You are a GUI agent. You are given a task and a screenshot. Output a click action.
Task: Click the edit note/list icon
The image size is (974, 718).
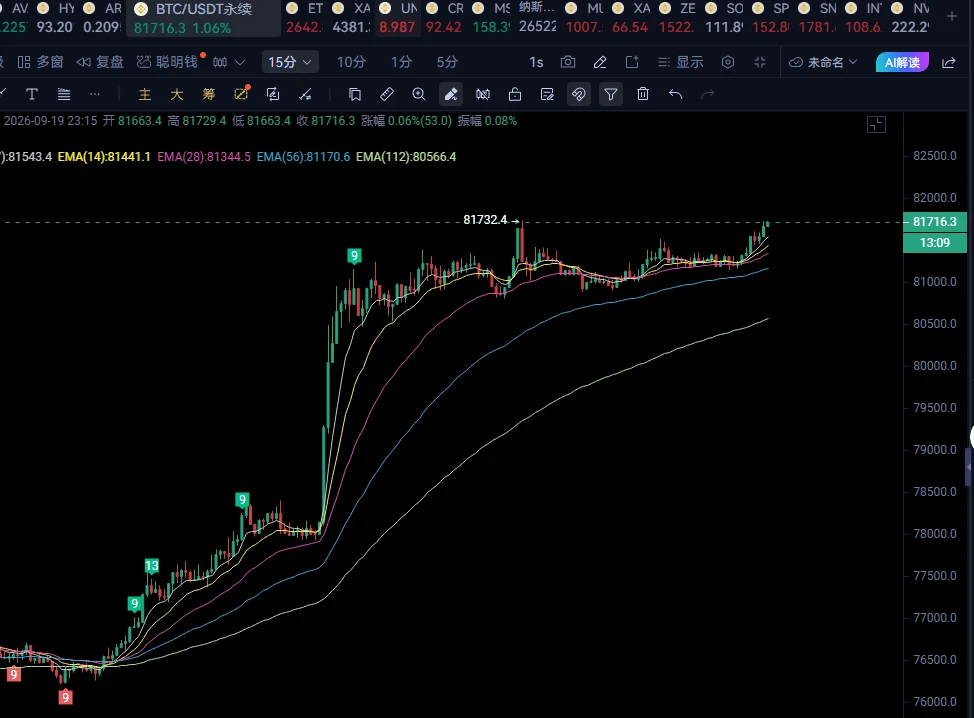coord(547,94)
